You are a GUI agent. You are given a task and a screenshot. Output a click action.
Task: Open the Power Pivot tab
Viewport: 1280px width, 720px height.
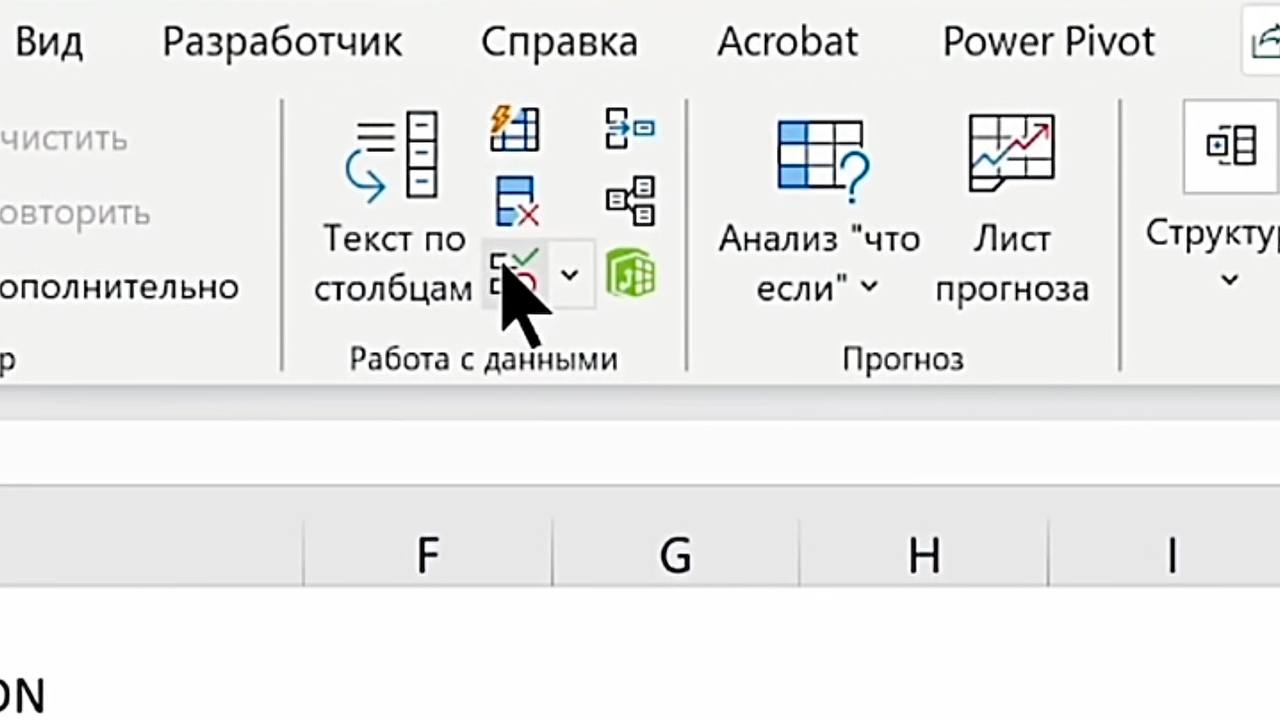pyautogui.click(x=1048, y=42)
